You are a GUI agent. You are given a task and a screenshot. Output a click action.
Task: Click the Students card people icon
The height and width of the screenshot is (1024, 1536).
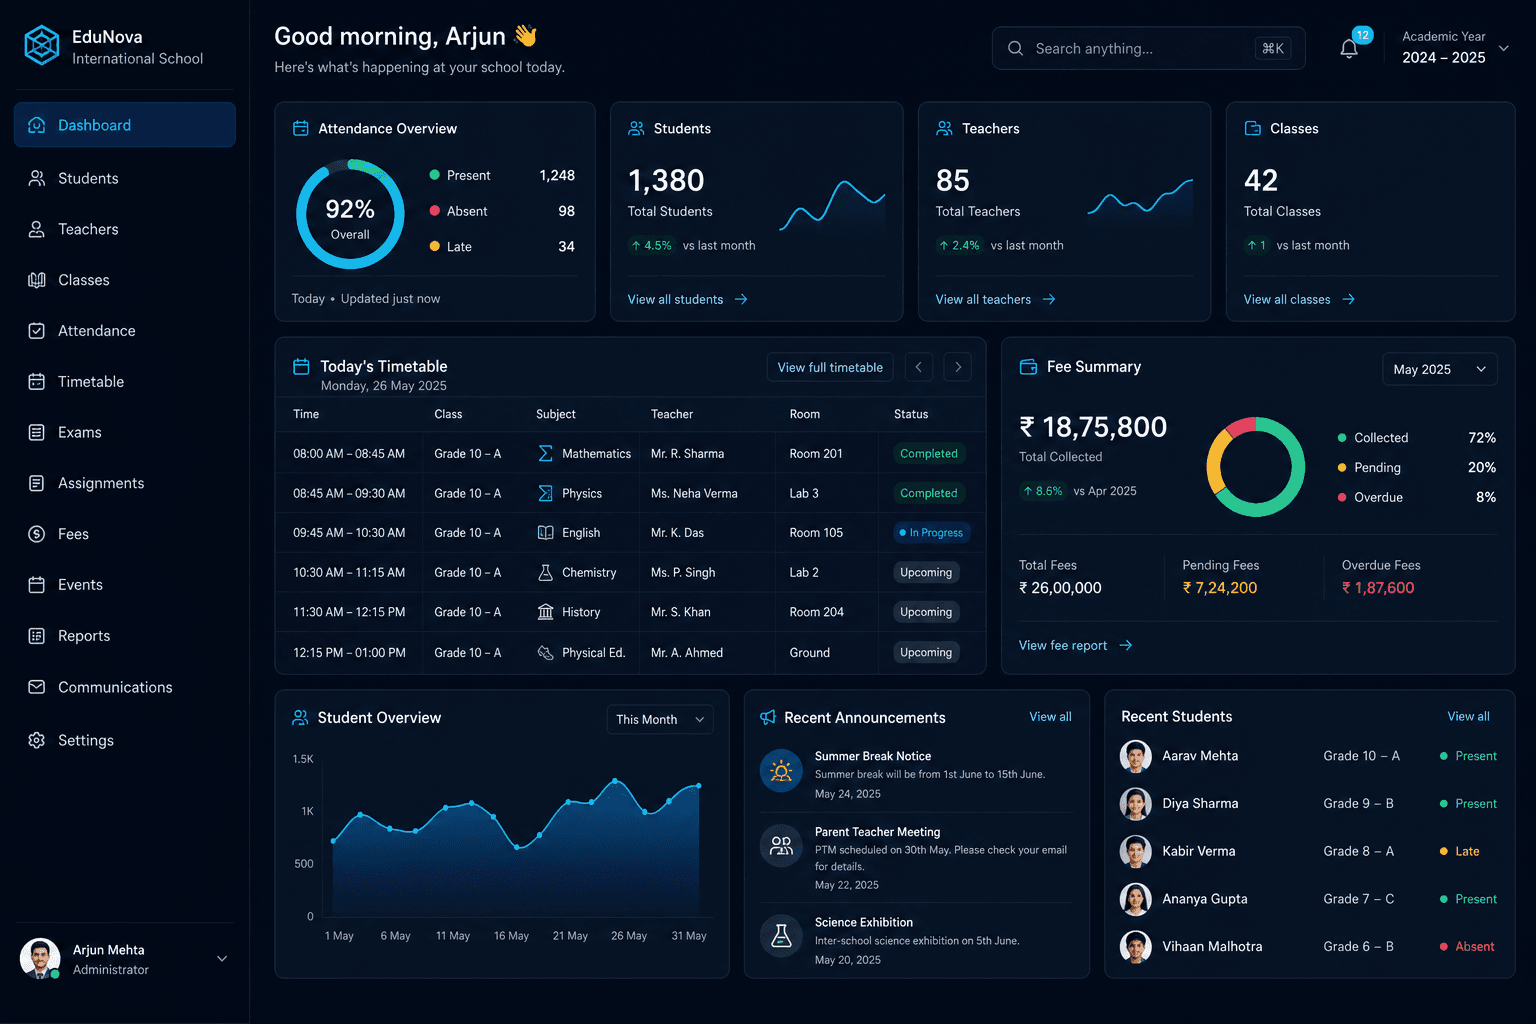click(636, 128)
